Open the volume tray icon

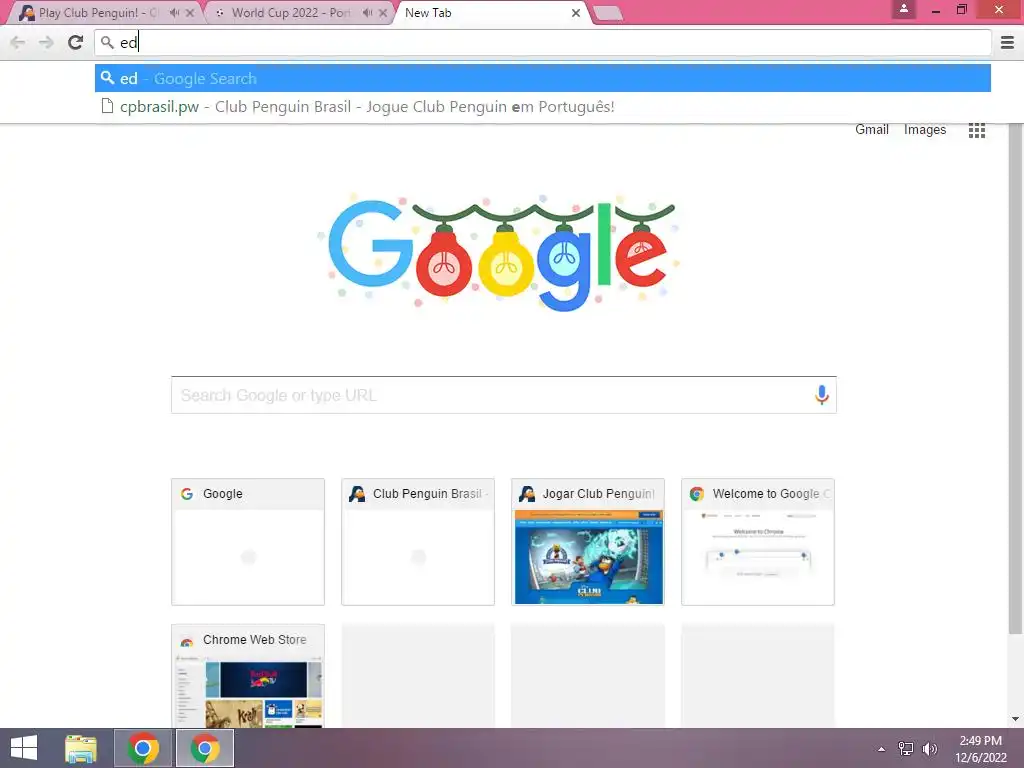coord(930,749)
